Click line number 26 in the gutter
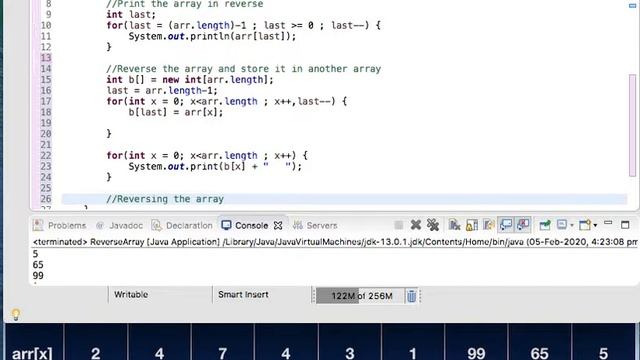 pyautogui.click(x=46, y=199)
